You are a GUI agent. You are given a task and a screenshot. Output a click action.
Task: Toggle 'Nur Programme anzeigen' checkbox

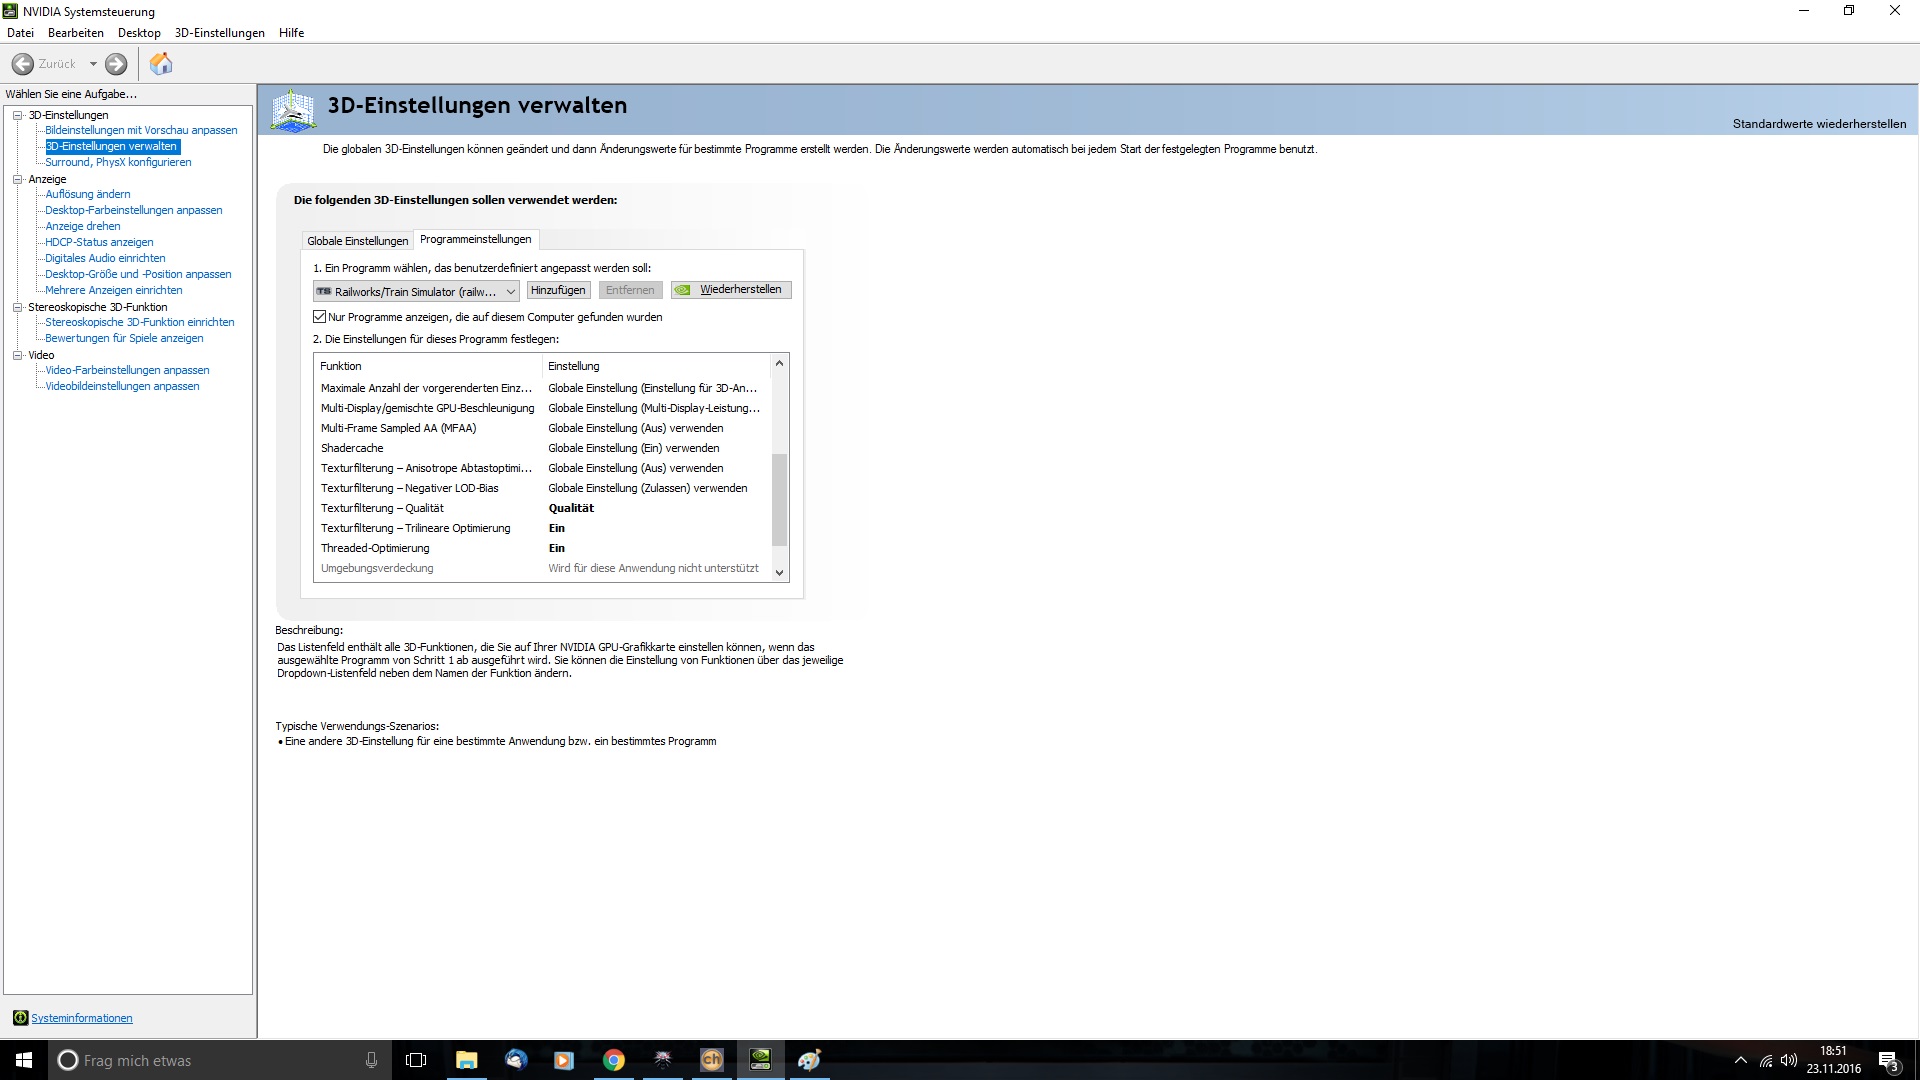pyautogui.click(x=320, y=317)
